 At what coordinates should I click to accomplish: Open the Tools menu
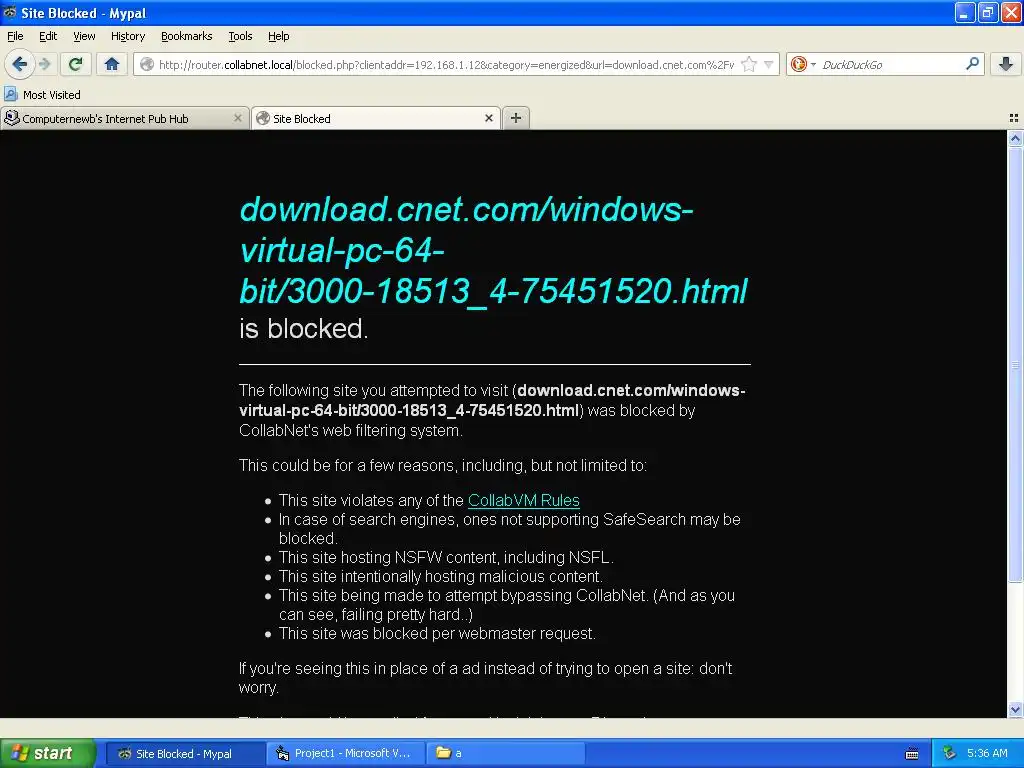click(x=240, y=36)
